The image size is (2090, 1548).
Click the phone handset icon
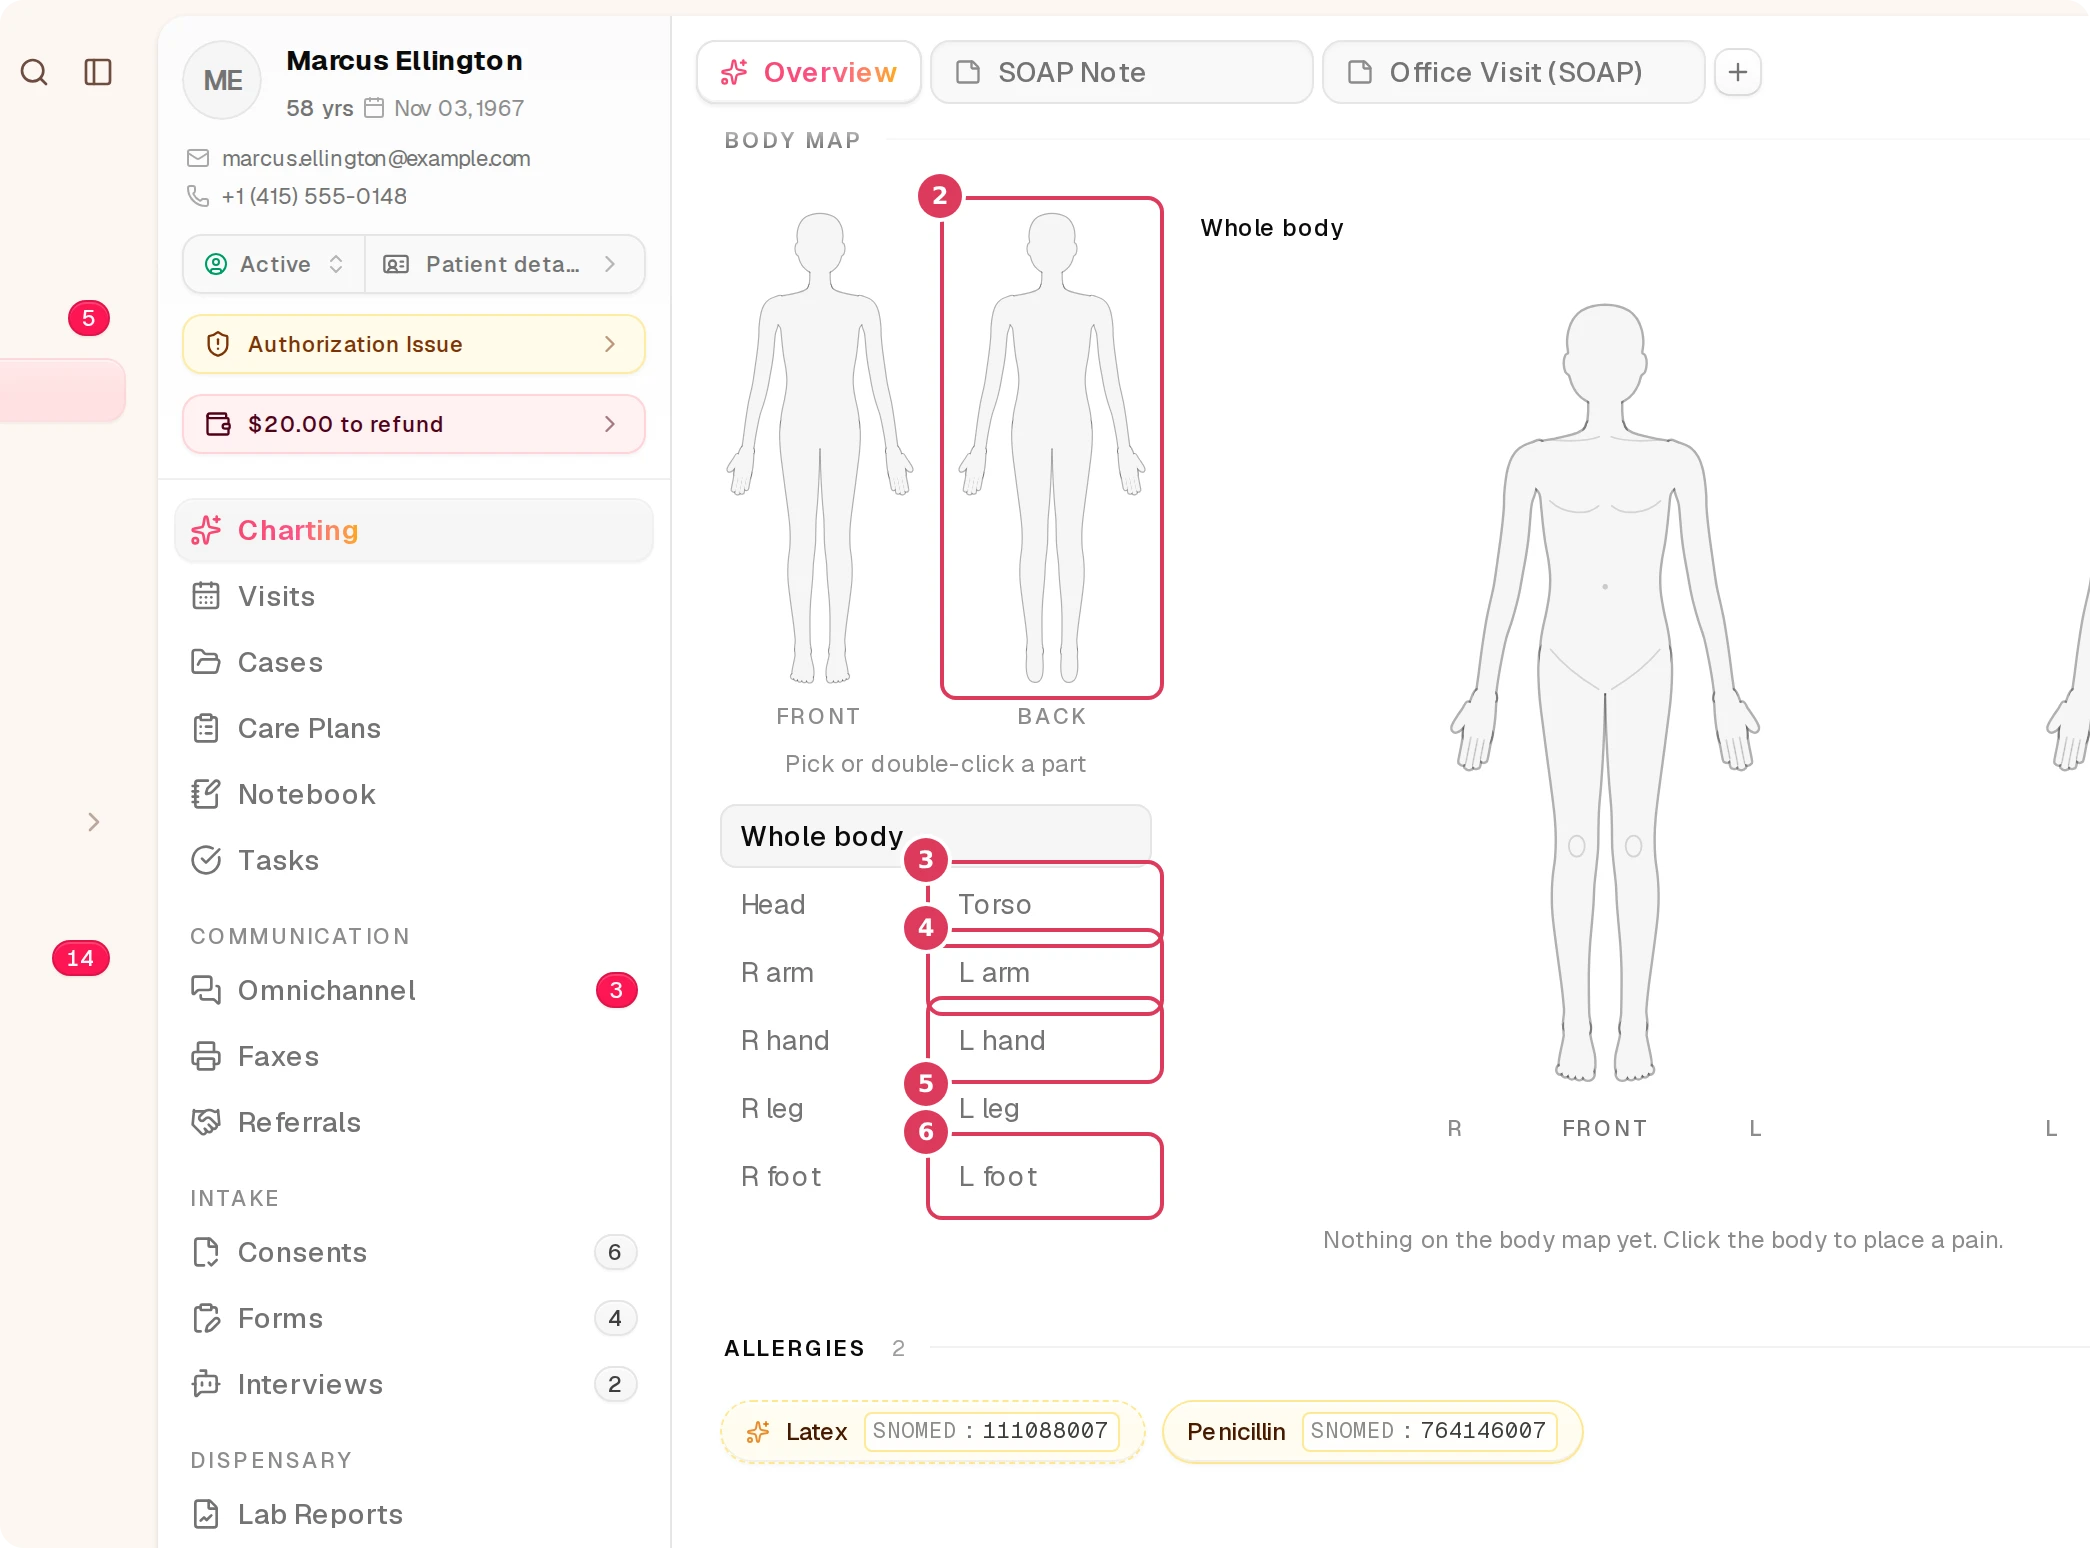198,196
